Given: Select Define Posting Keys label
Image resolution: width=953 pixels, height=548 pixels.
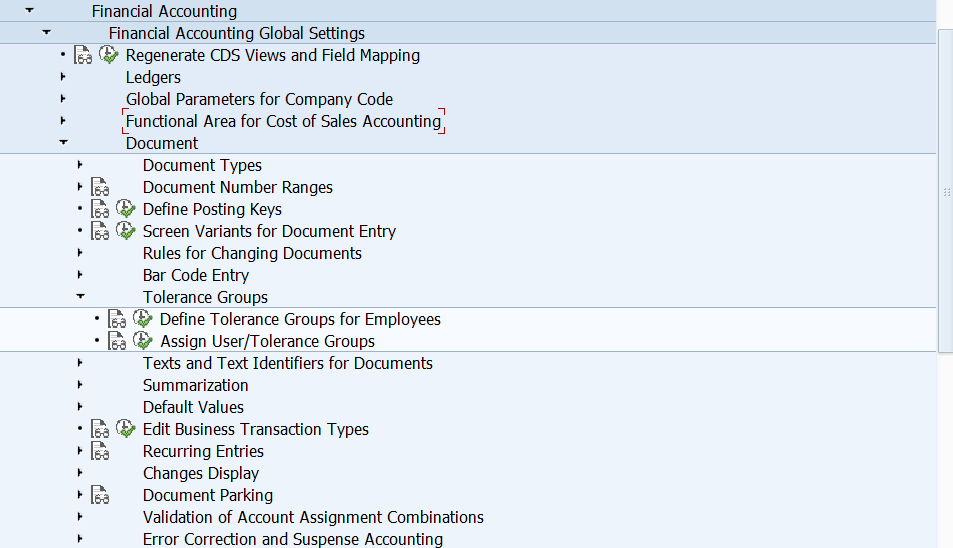Looking at the screenshot, I should pyautogui.click(x=212, y=209).
